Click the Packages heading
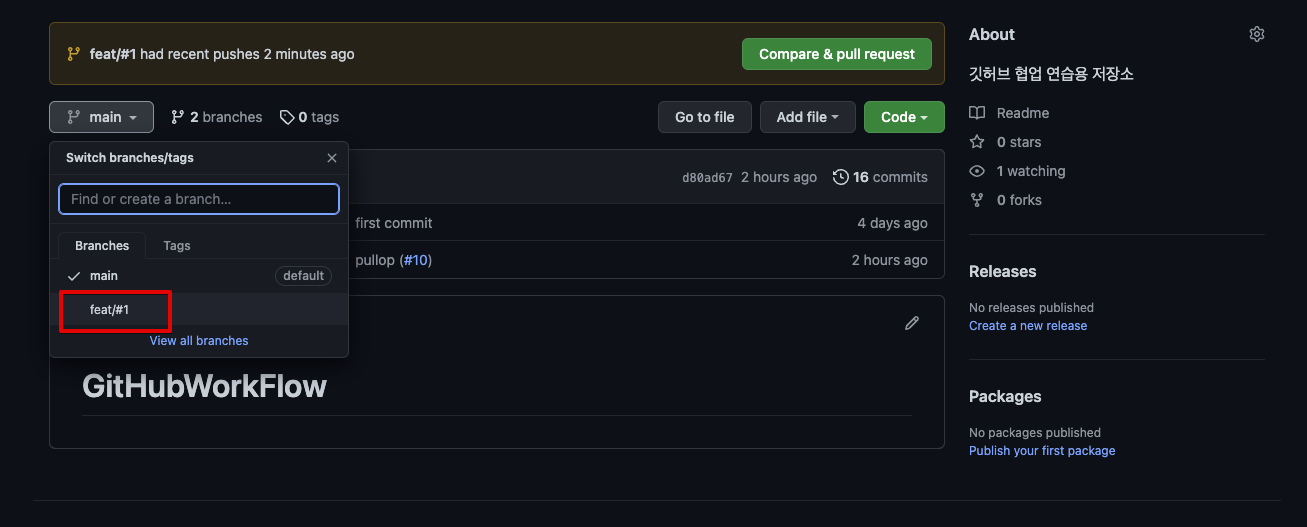This screenshot has height=527, width=1307. [1005, 397]
